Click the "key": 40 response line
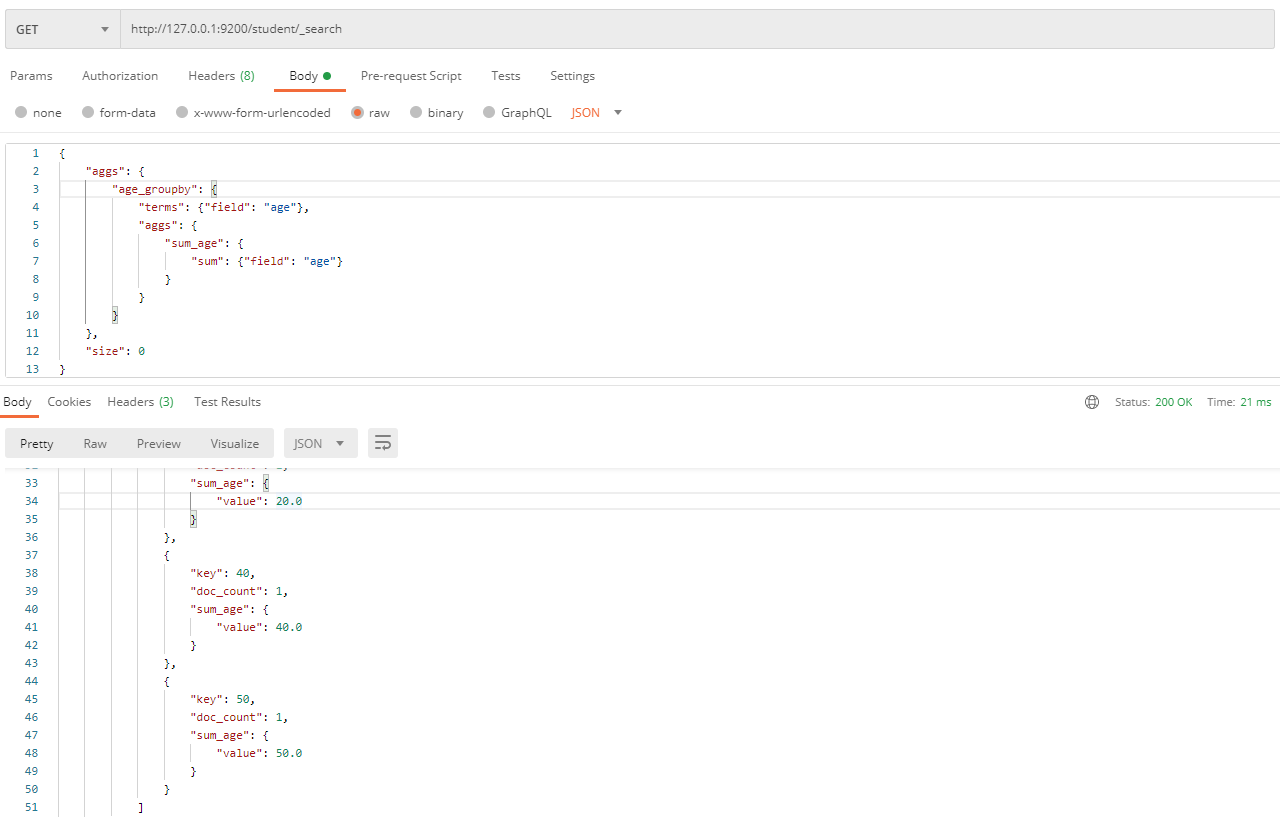Image resolution: width=1280 pixels, height=817 pixels. click(x=224, y=573)
